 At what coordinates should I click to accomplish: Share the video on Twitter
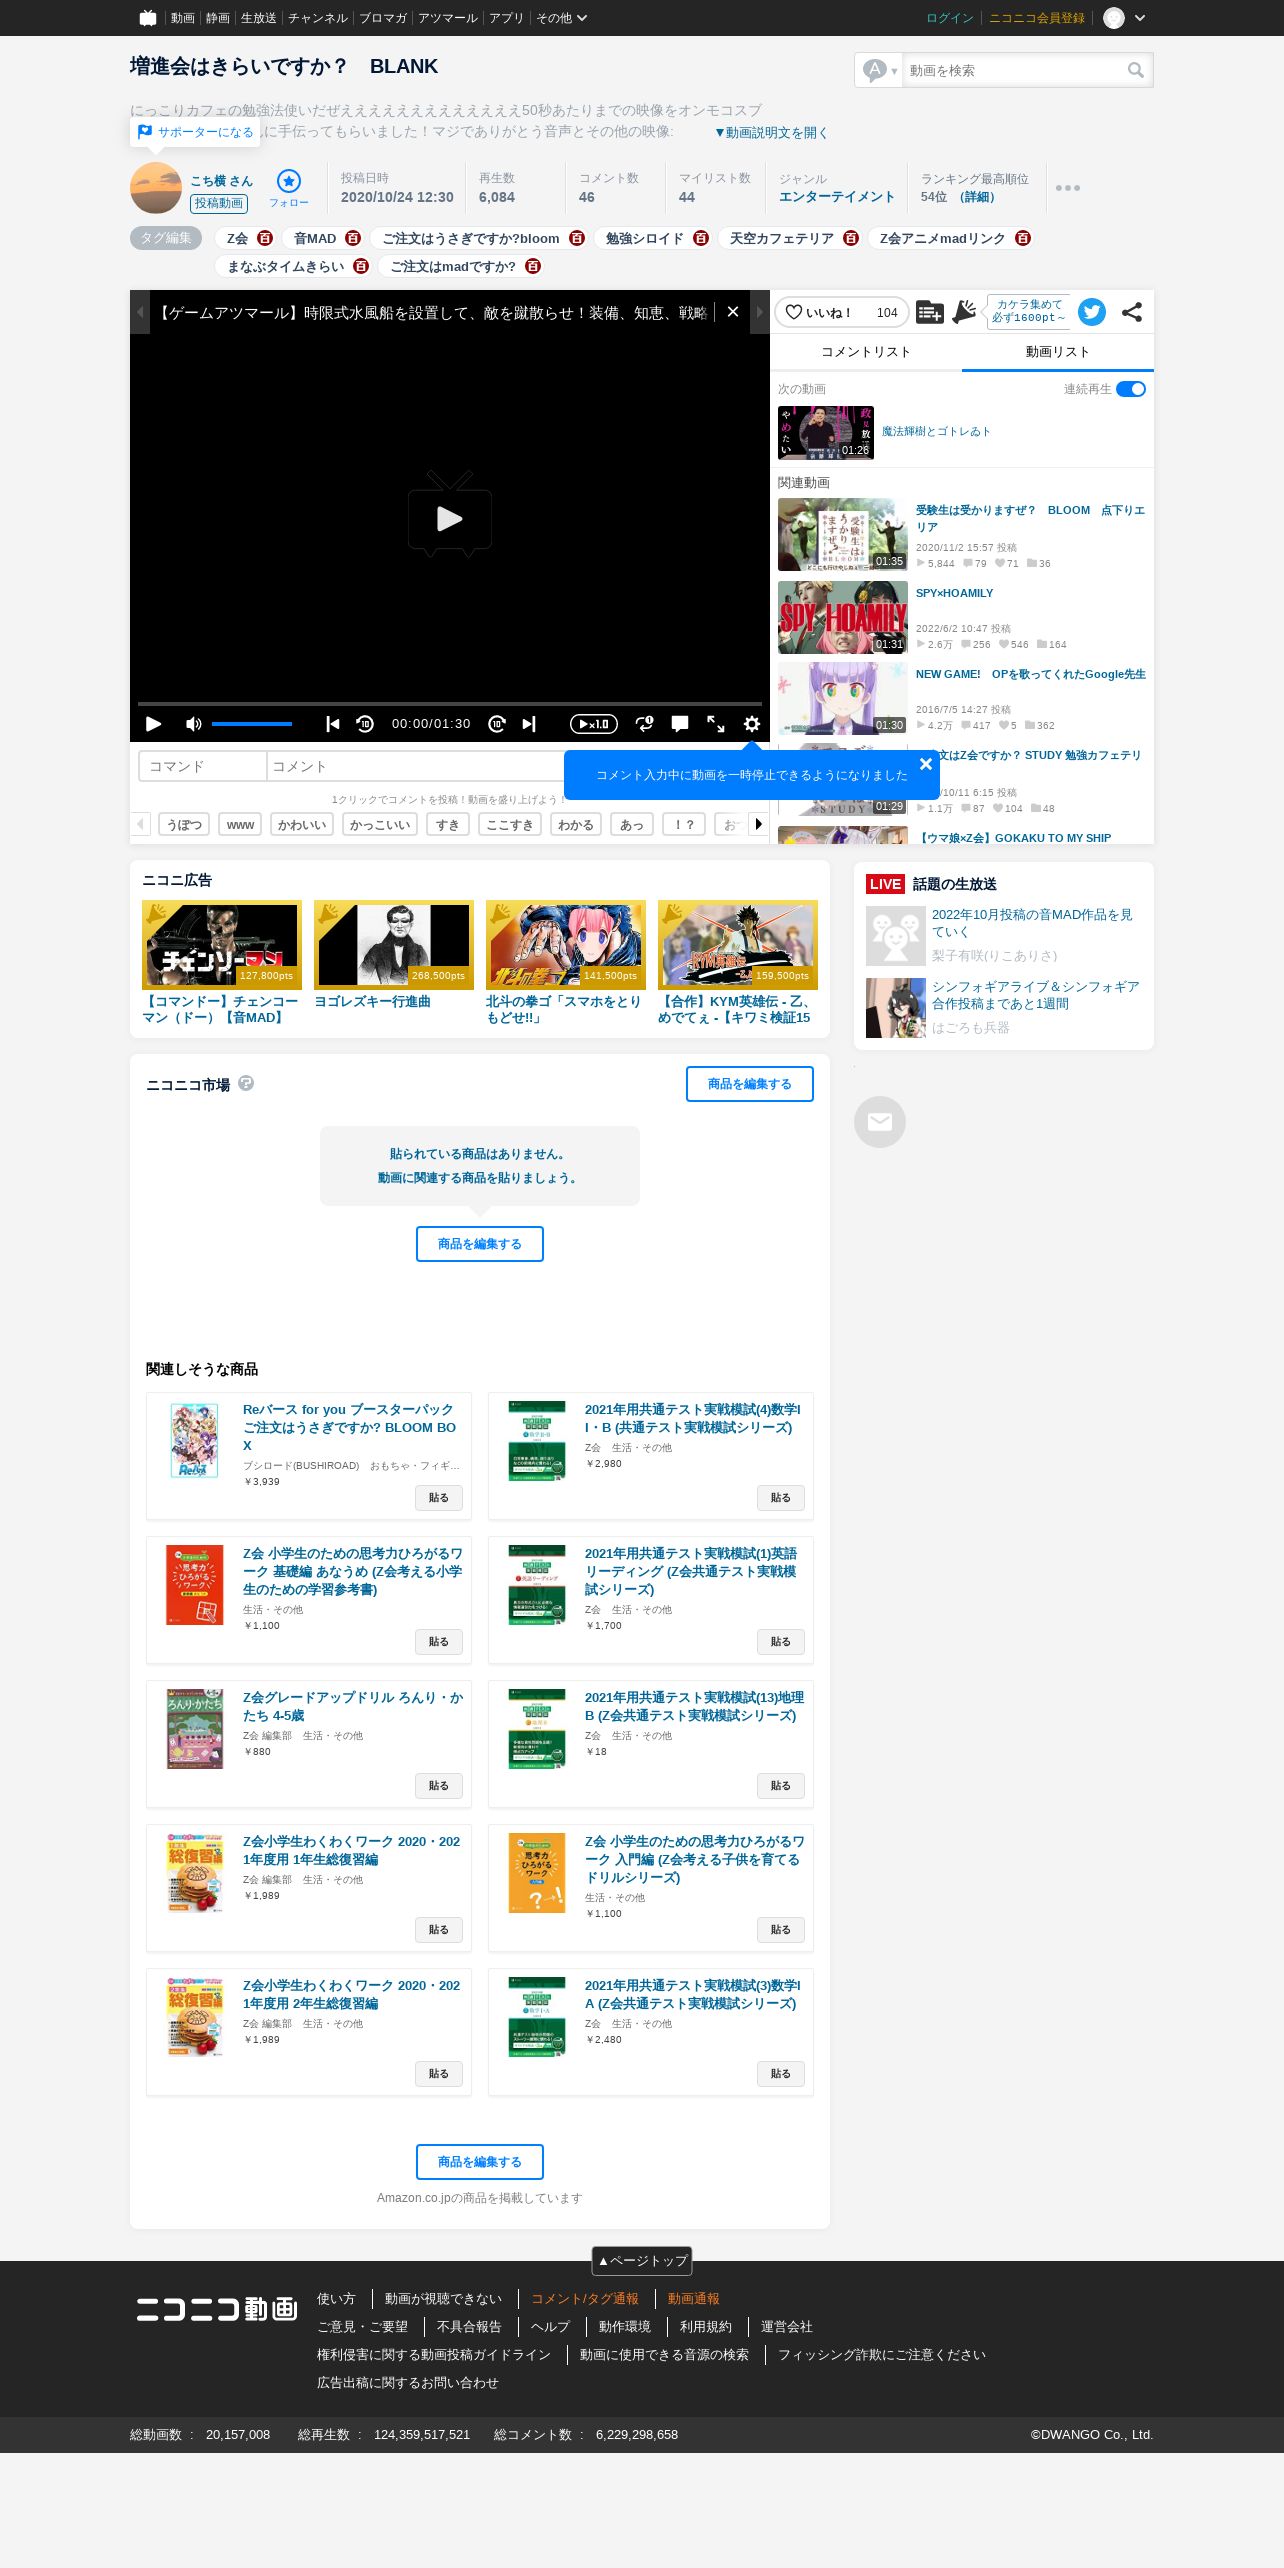(1092, 312)
